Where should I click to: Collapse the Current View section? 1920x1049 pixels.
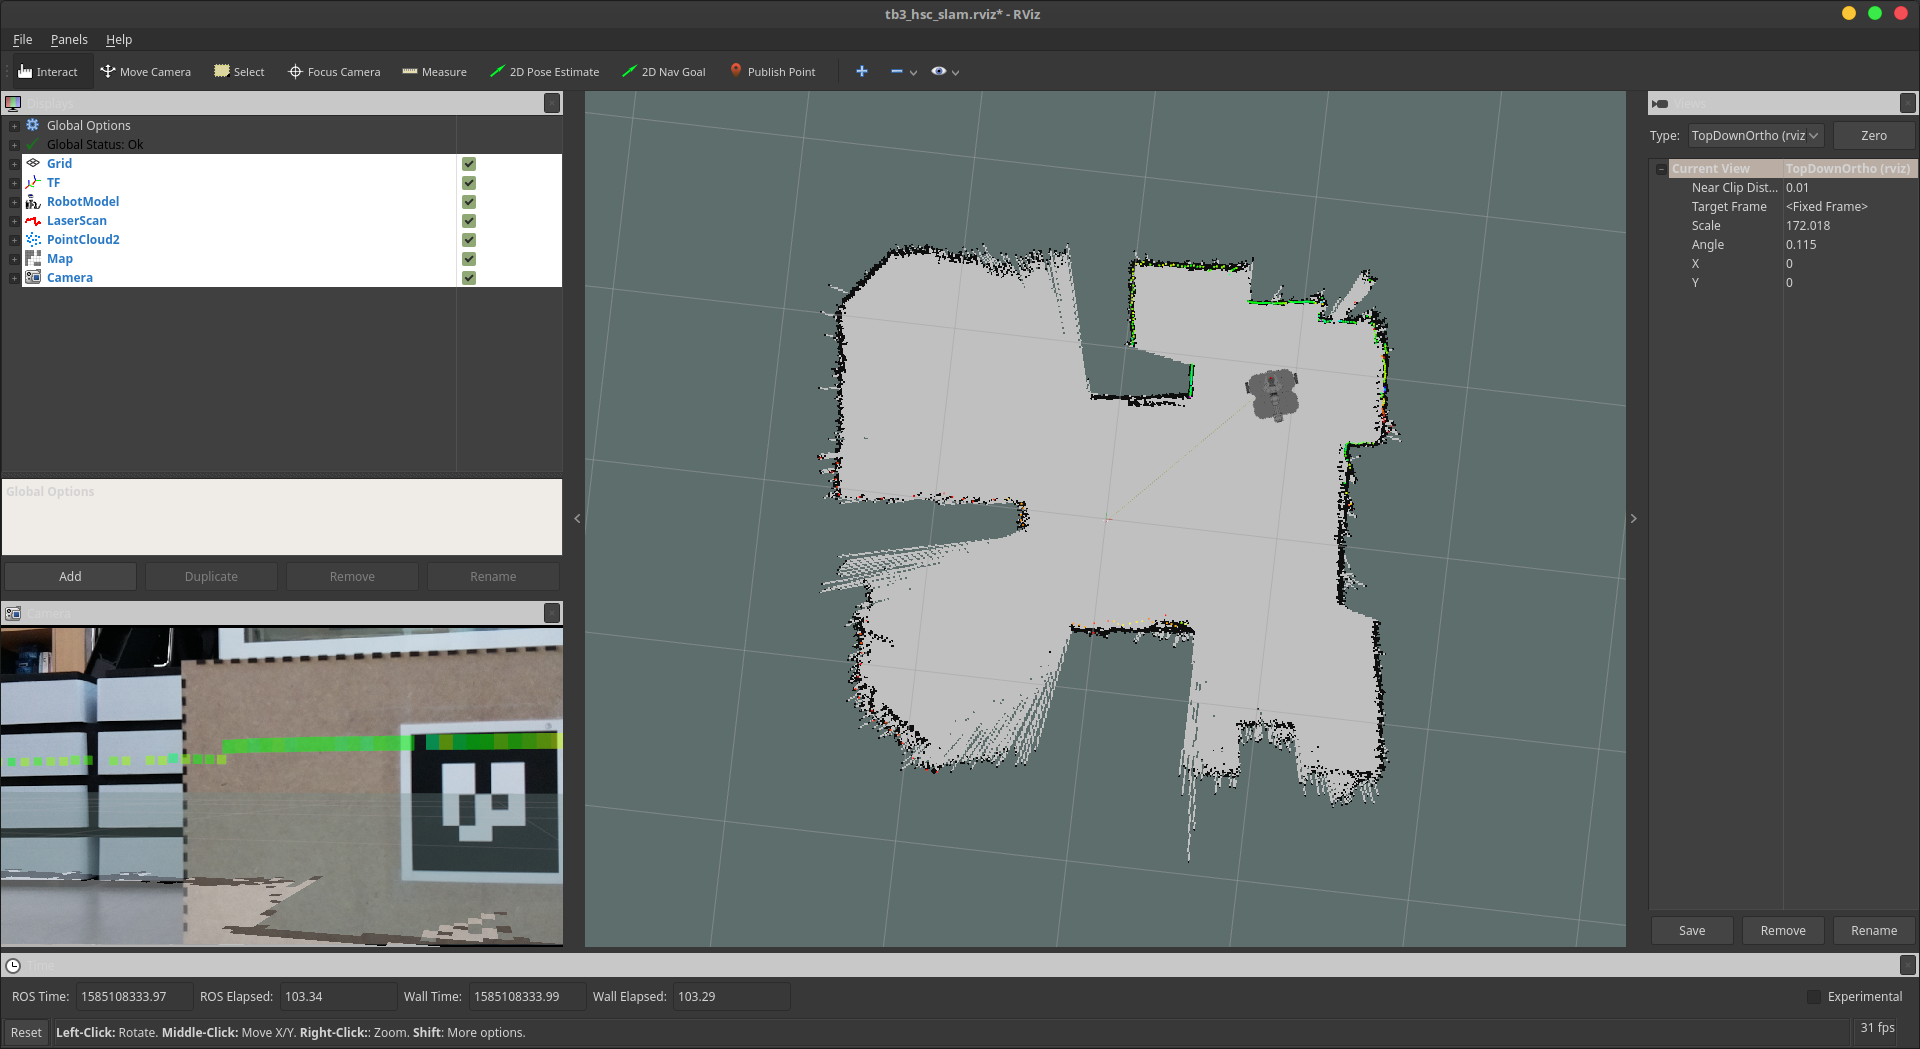point(1661,169)
